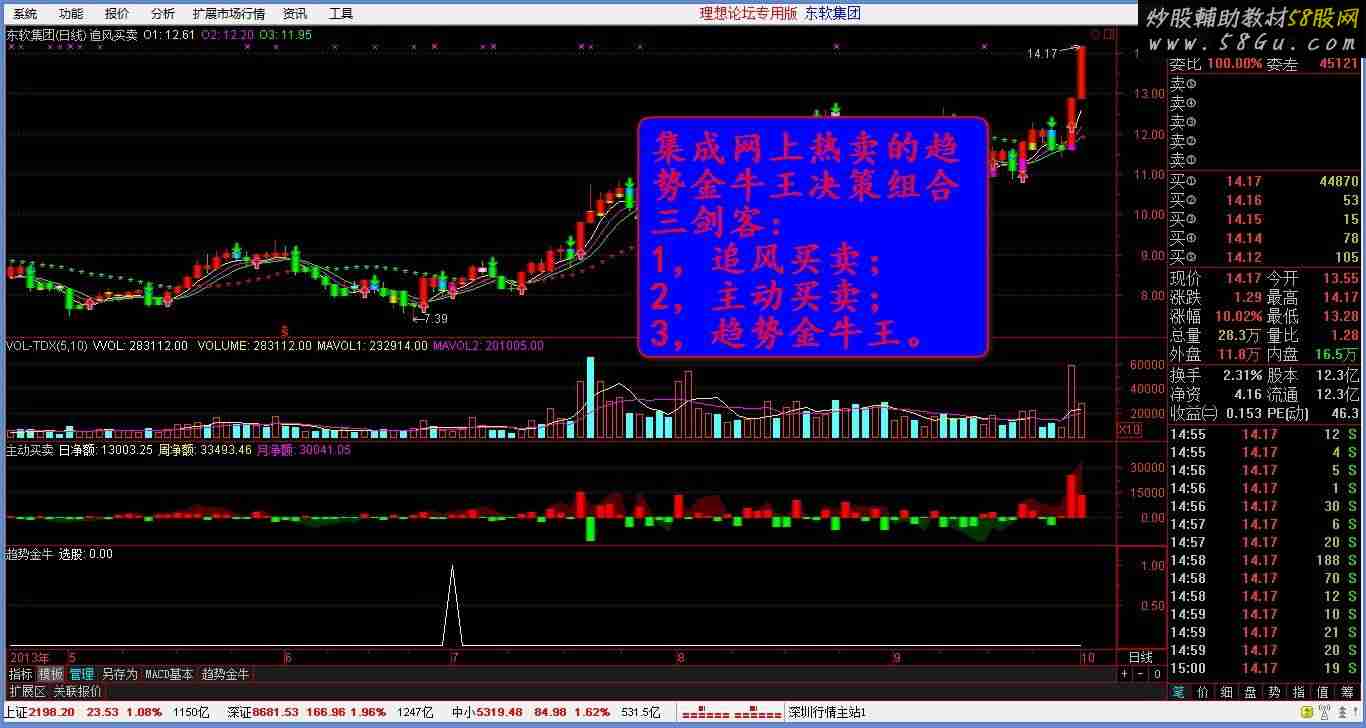Click the 现价 14.17 field
Image resolution: width=1366 pixels, height=728 pixels.
click(x=1216, y=278)
